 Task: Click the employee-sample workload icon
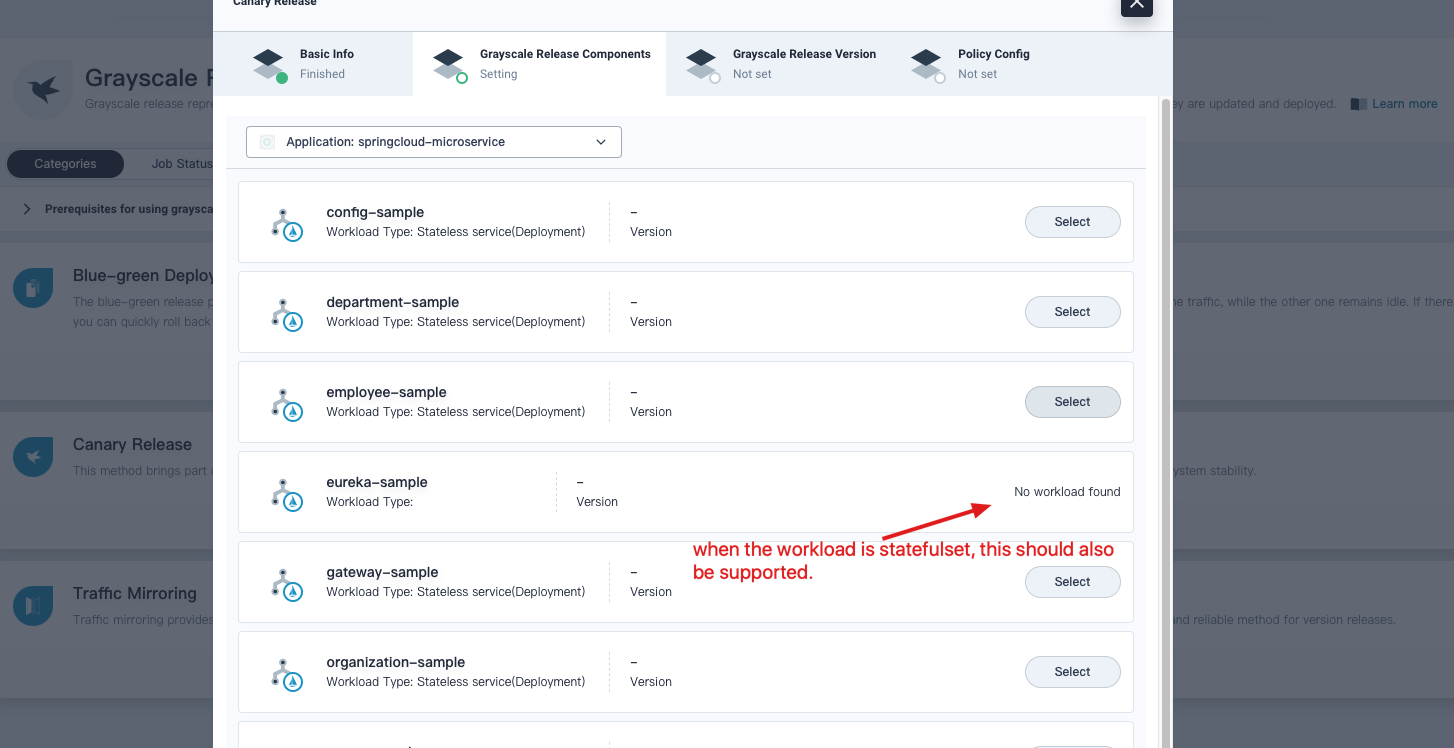(289, 401)
